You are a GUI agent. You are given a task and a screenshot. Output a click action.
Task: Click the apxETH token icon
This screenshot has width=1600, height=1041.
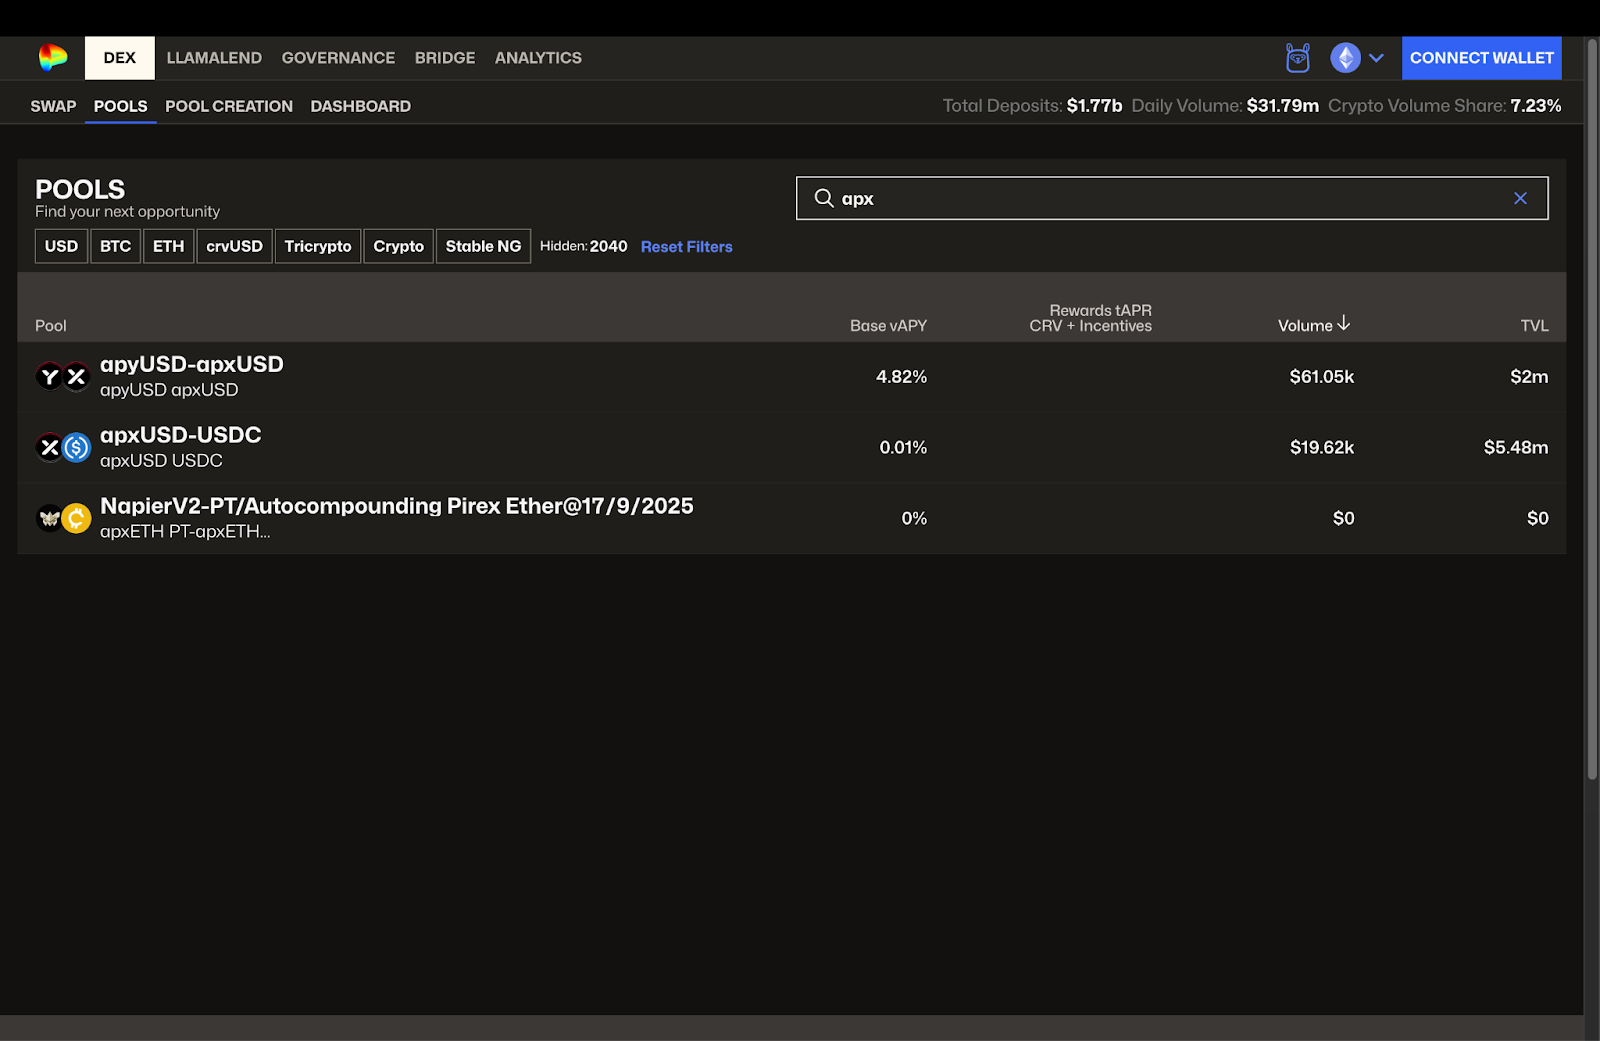point(49,518)
